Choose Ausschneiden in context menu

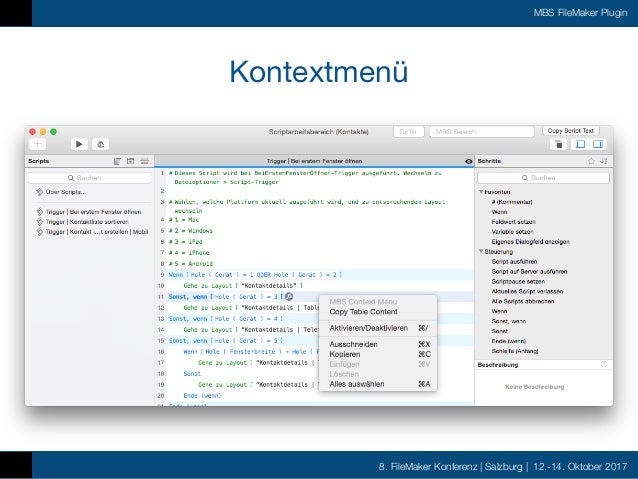[378, 344]
